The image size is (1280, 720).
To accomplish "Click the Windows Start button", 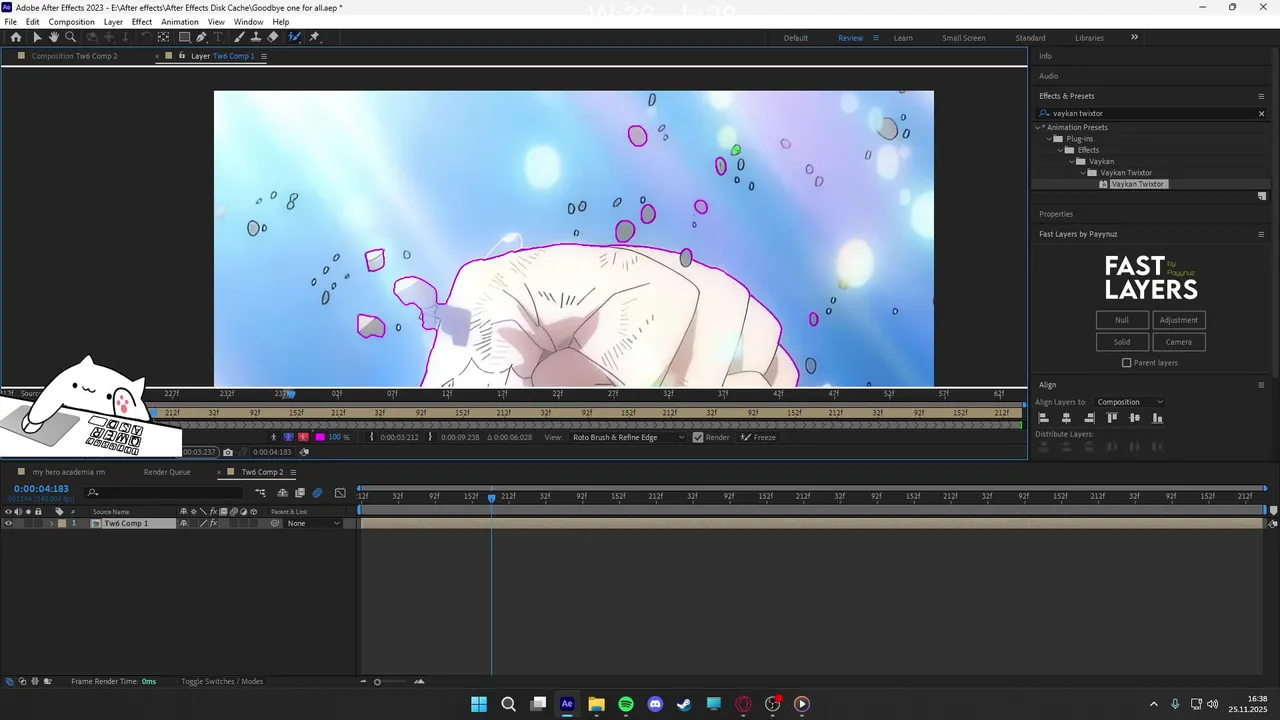I will pyautogui.click(x=479, y=704).
